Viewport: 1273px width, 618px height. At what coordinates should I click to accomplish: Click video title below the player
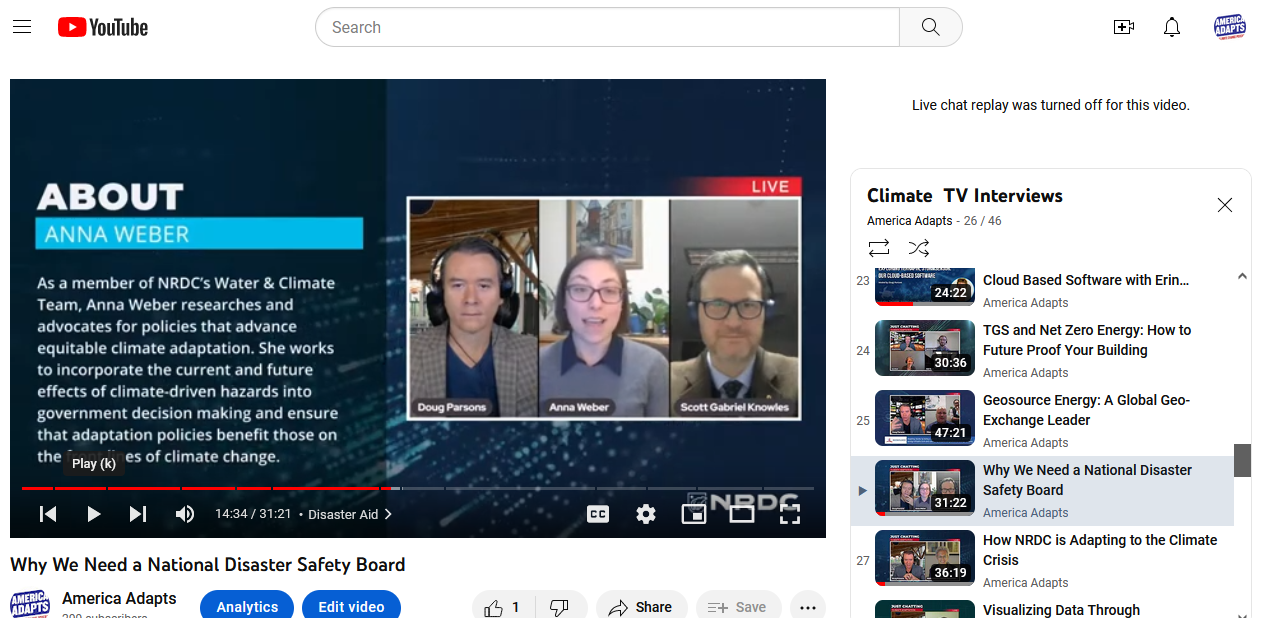tap(208, 565)
